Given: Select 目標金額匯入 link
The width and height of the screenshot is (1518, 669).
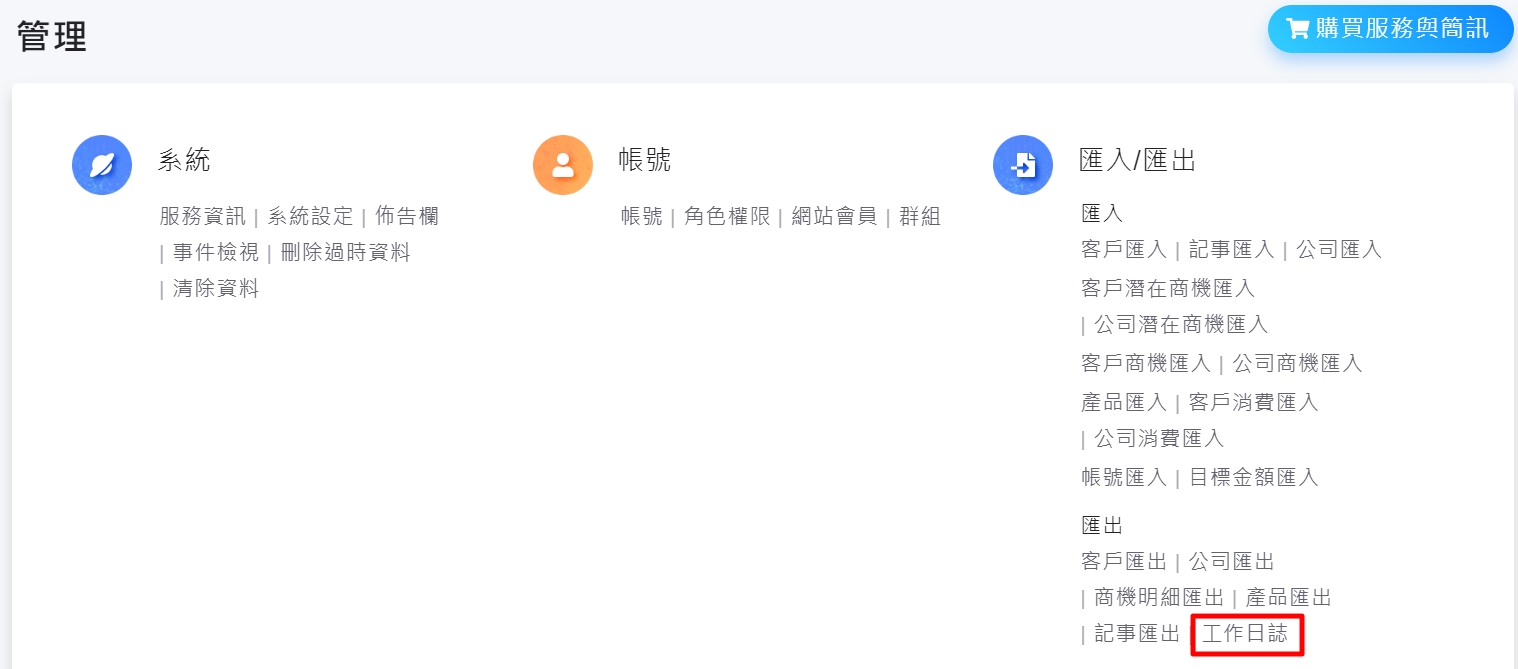Looking at the screenshot, I should click(1253, 478).
